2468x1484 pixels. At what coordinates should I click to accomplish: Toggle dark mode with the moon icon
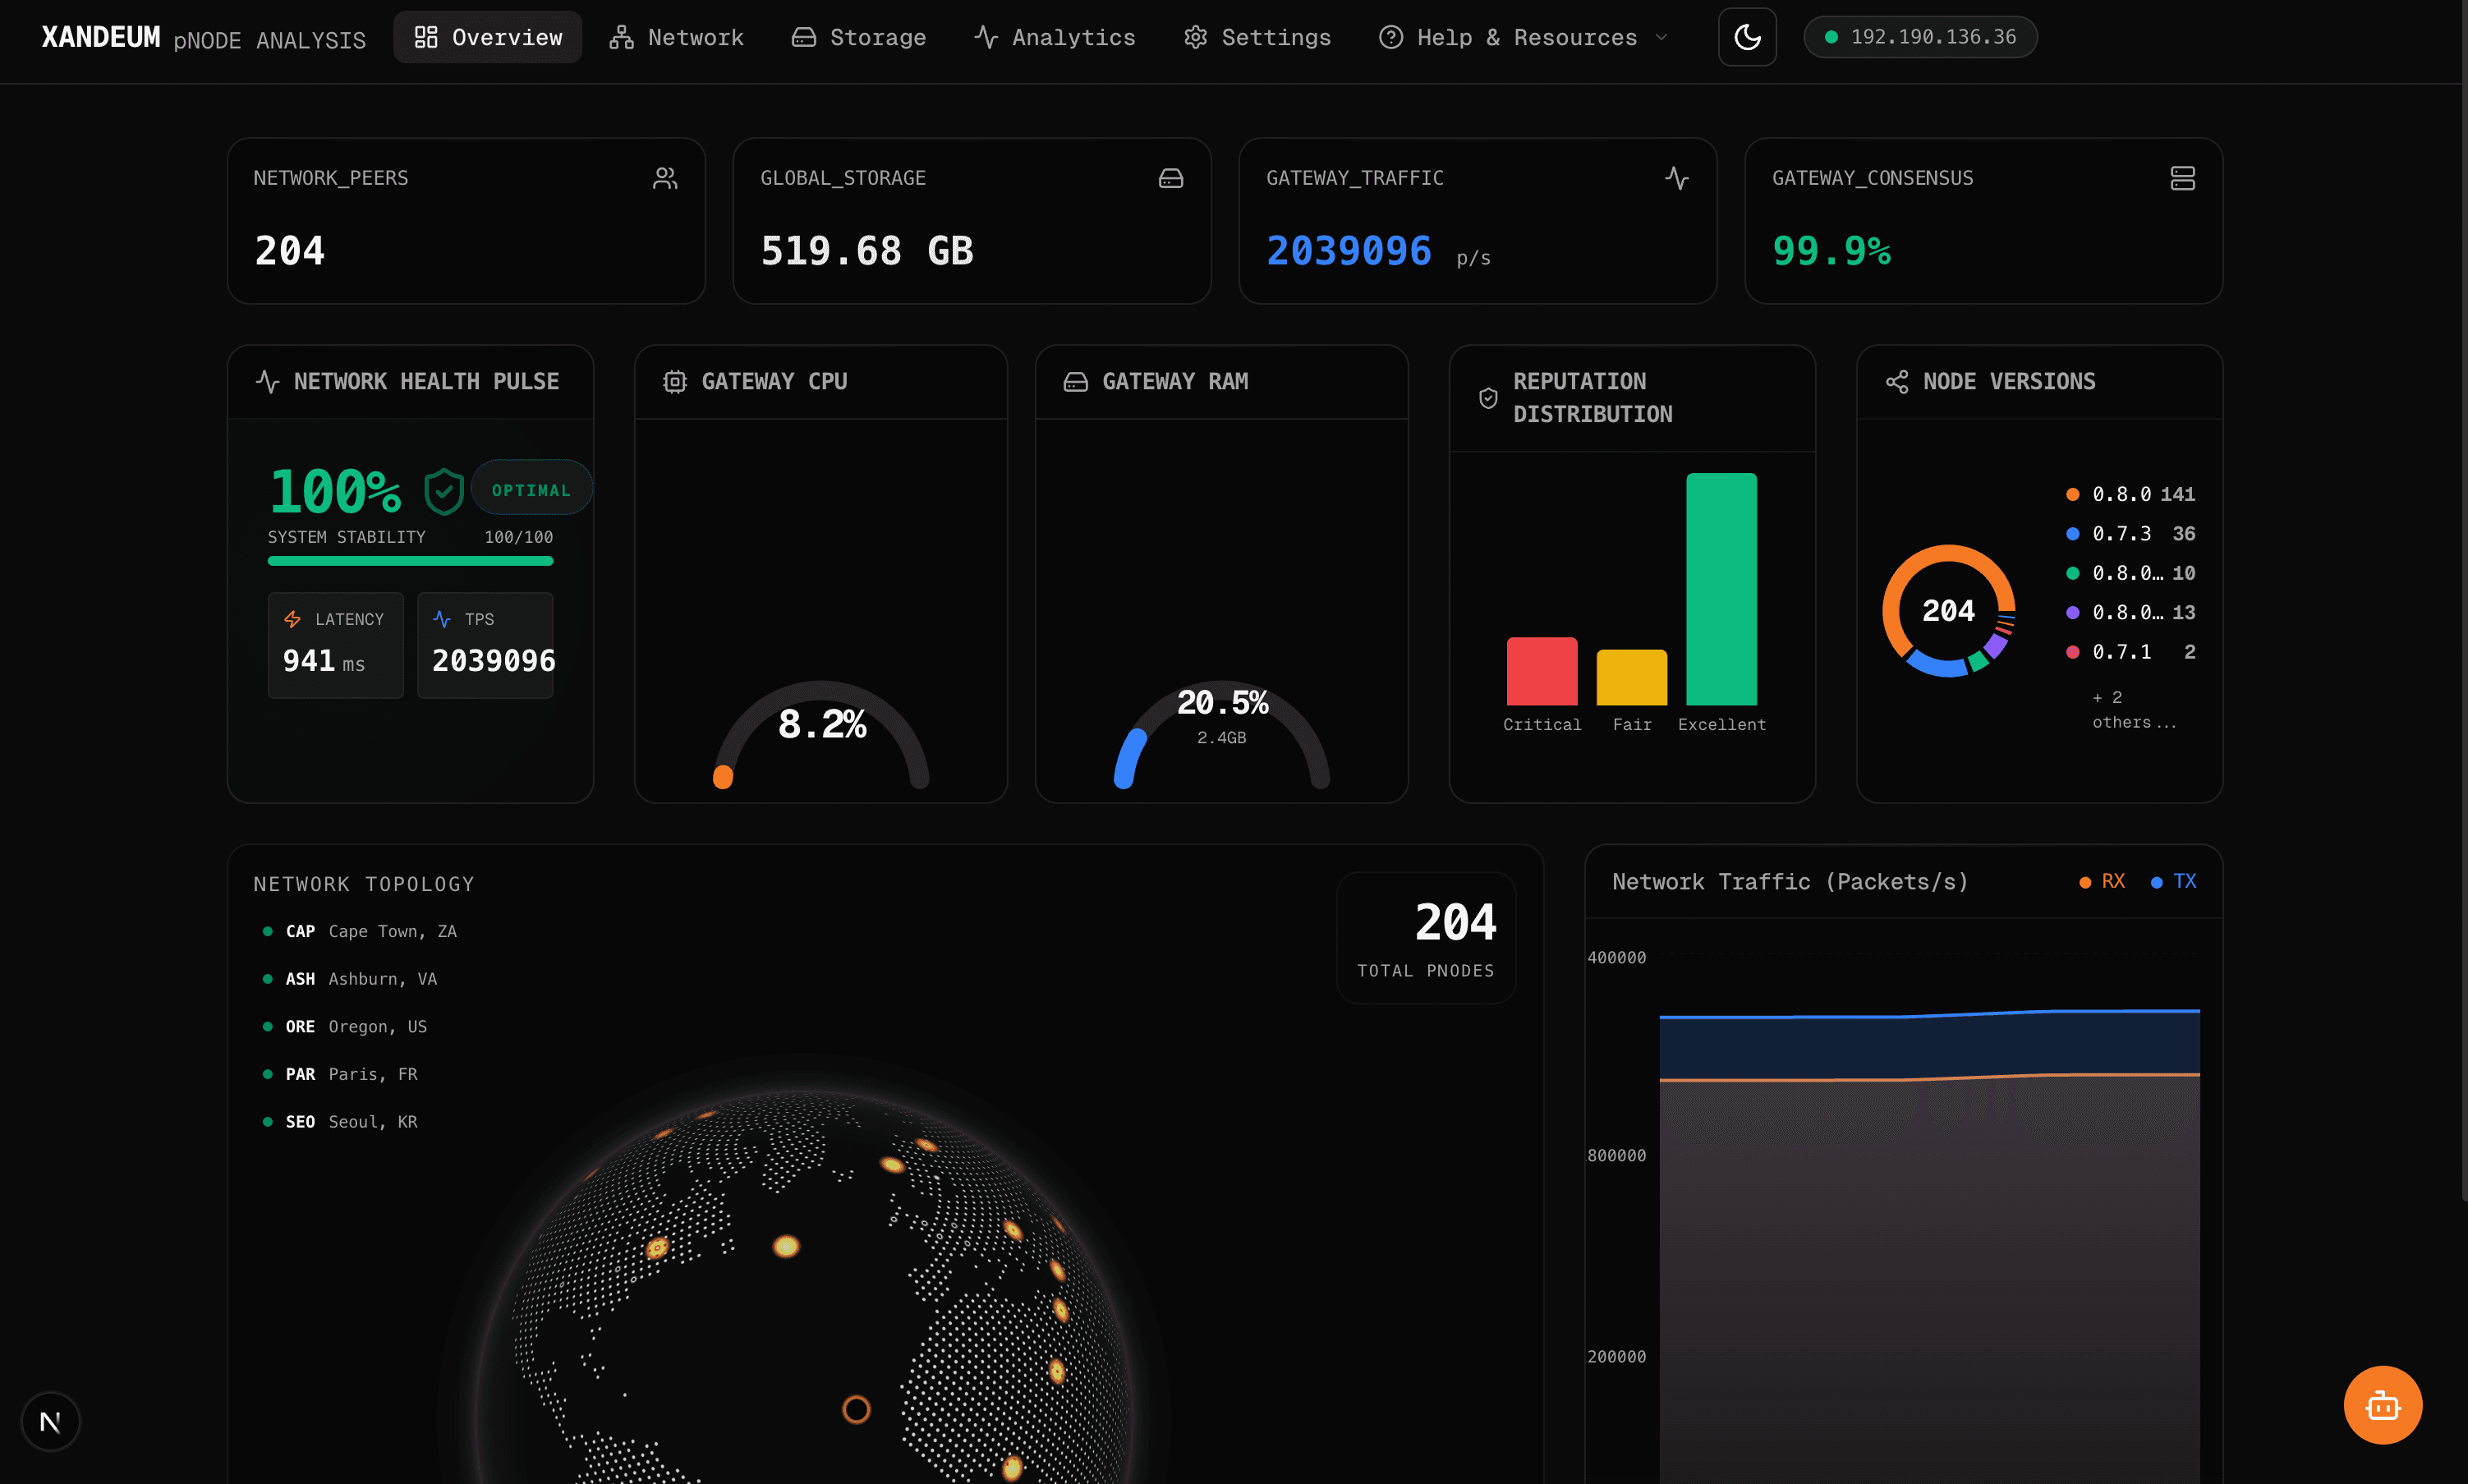(1747, 37)
